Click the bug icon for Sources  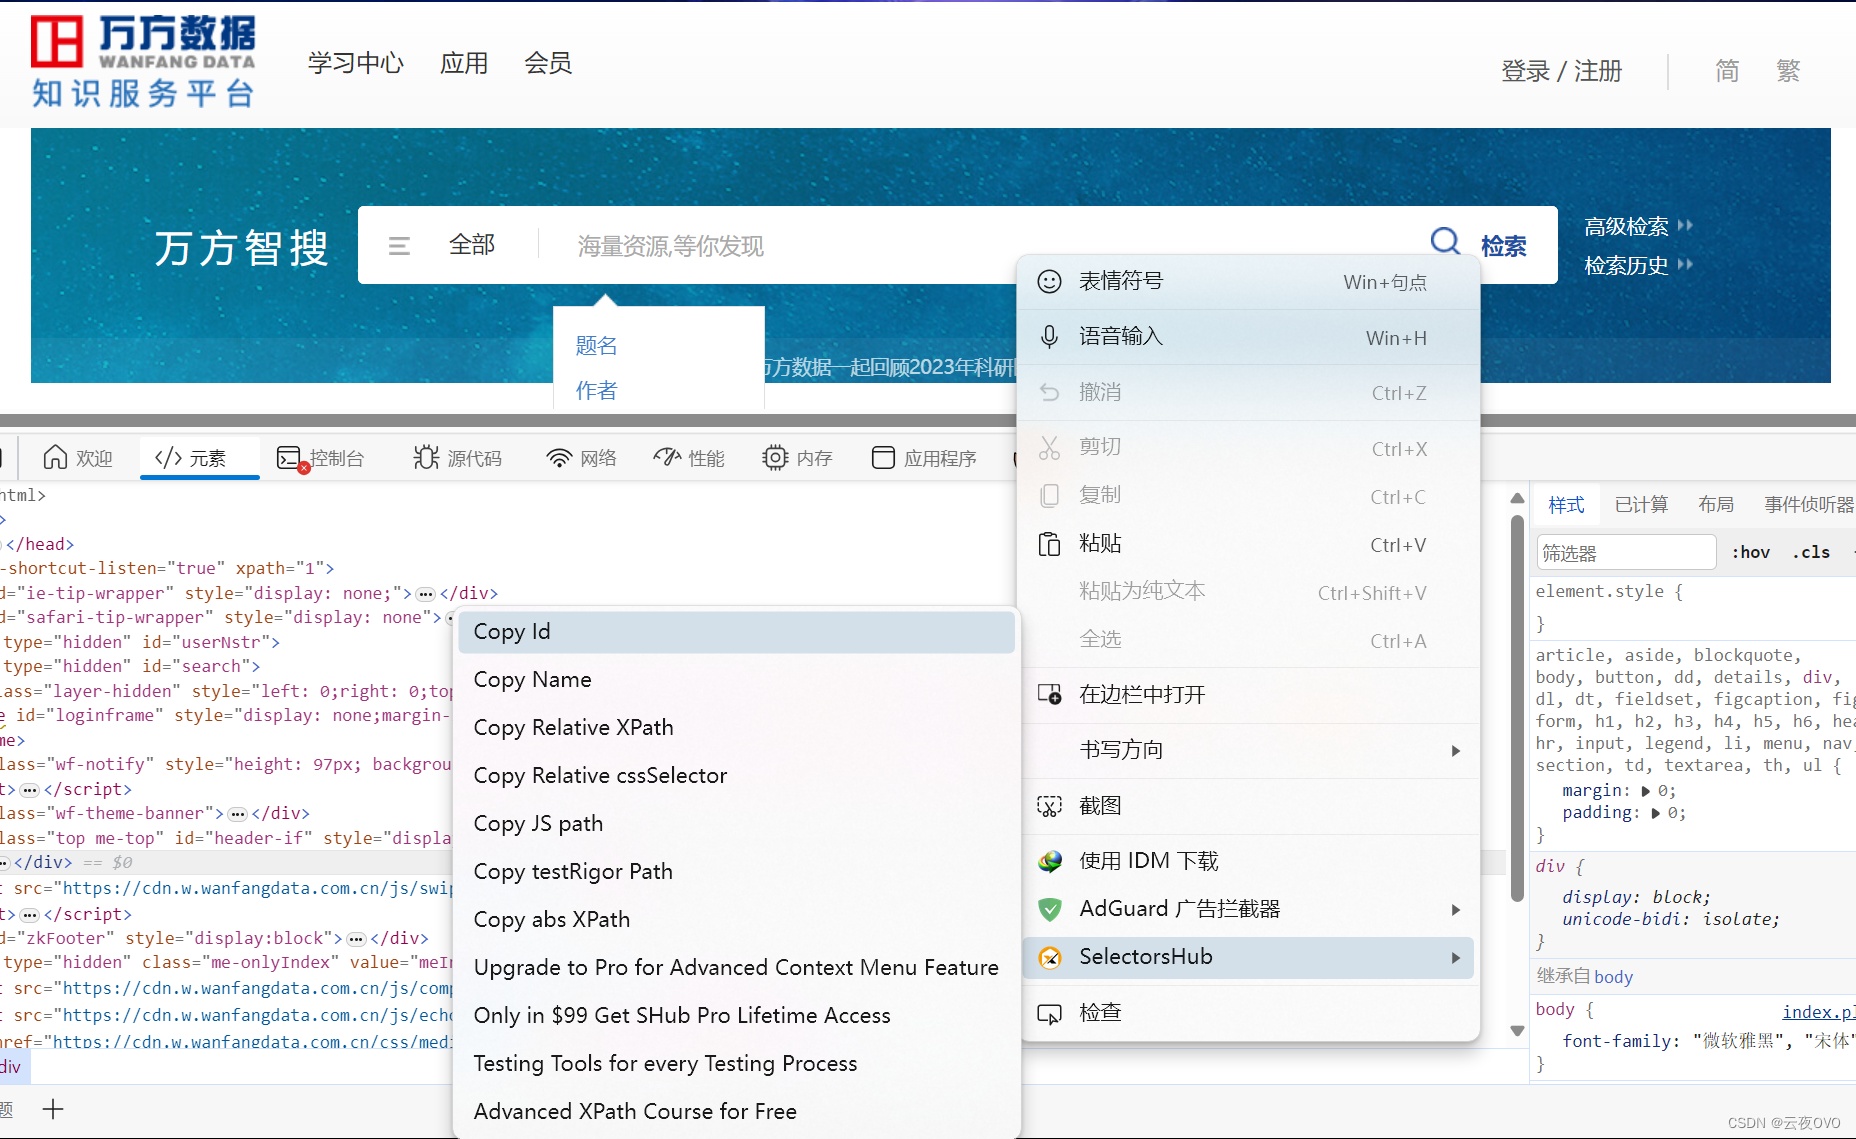tap(426, 457)
